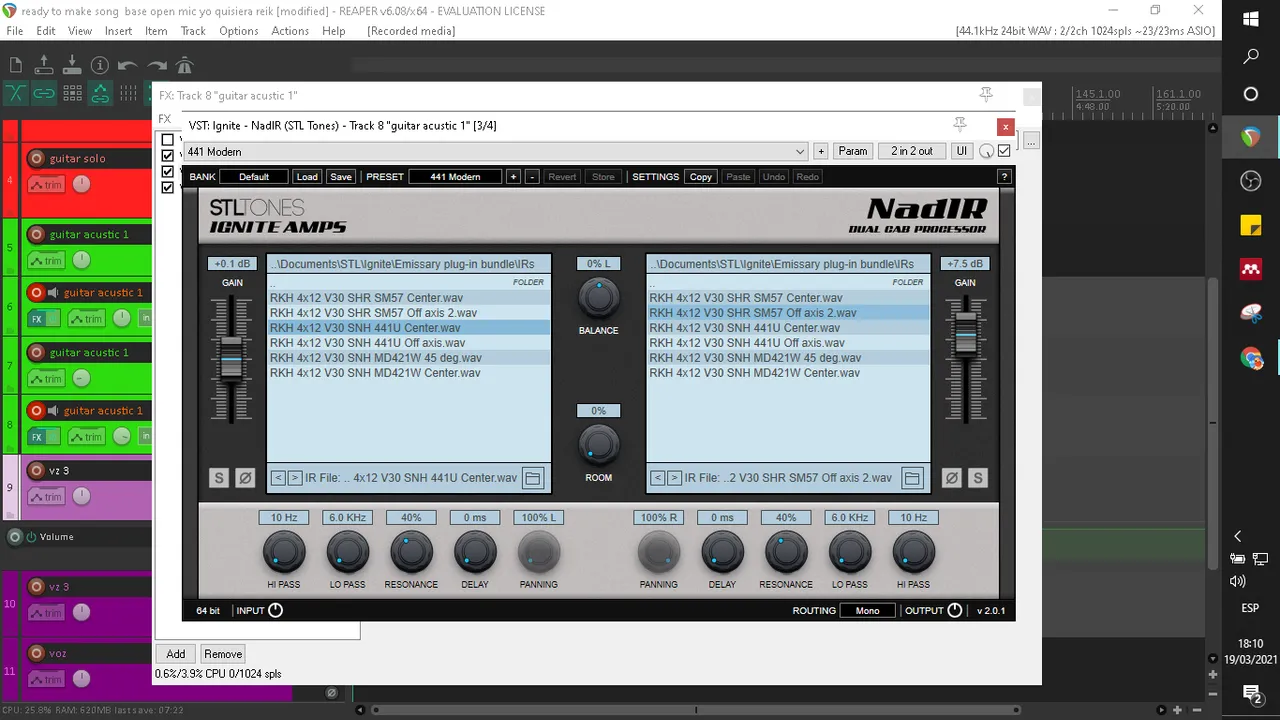Pin the FX Track 8 window
The height and width of the screenshot is (720, 1280).
(986, 95)
